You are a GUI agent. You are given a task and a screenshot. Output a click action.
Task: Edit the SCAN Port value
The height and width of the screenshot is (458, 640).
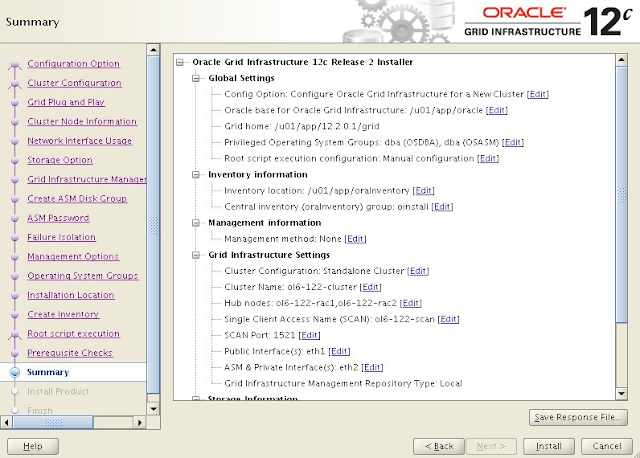[x=309, y=335]
